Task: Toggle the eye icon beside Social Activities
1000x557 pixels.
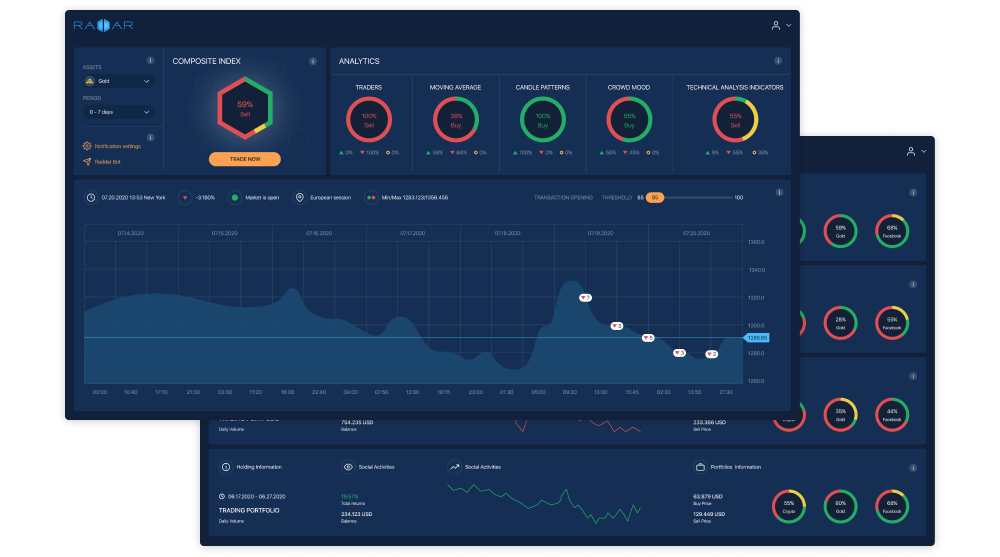Action: coord(348,467)
